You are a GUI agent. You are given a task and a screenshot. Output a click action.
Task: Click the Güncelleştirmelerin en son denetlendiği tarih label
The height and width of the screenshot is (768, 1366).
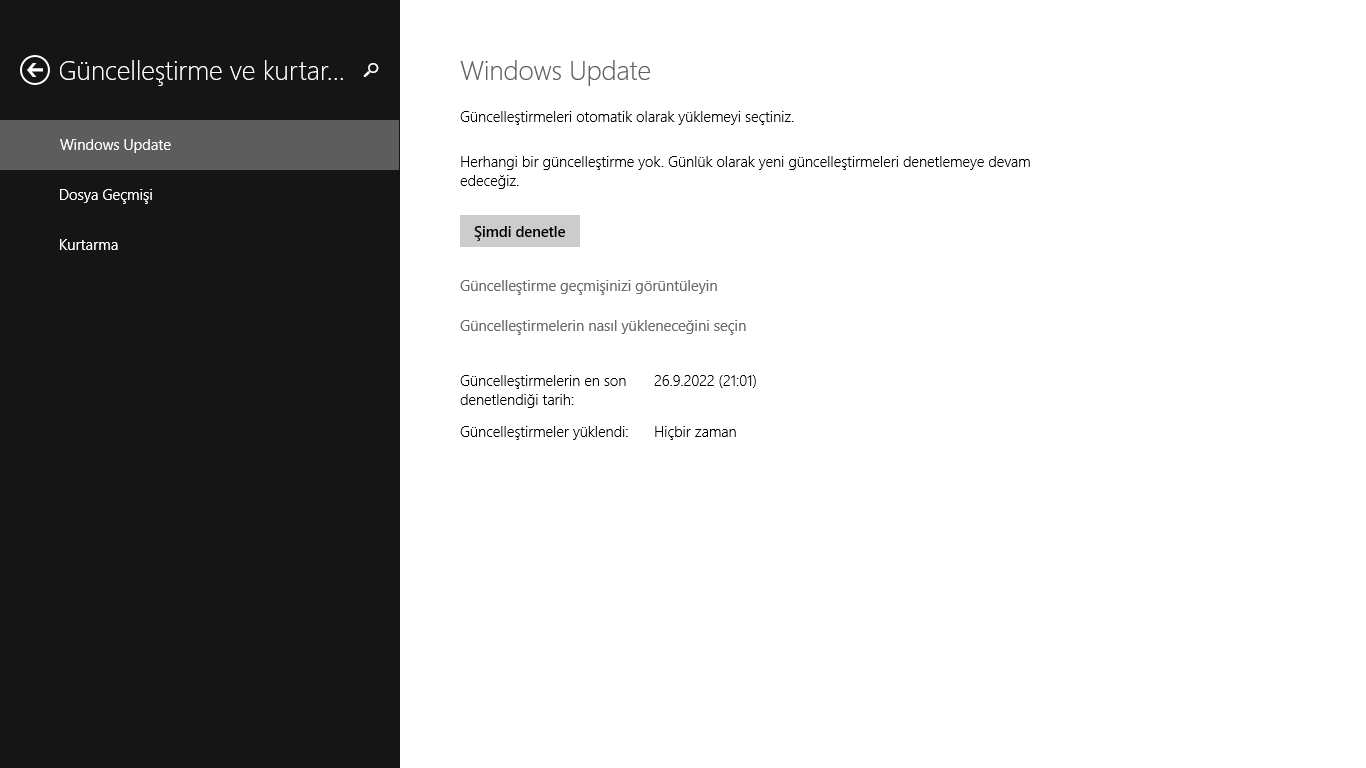543,390
